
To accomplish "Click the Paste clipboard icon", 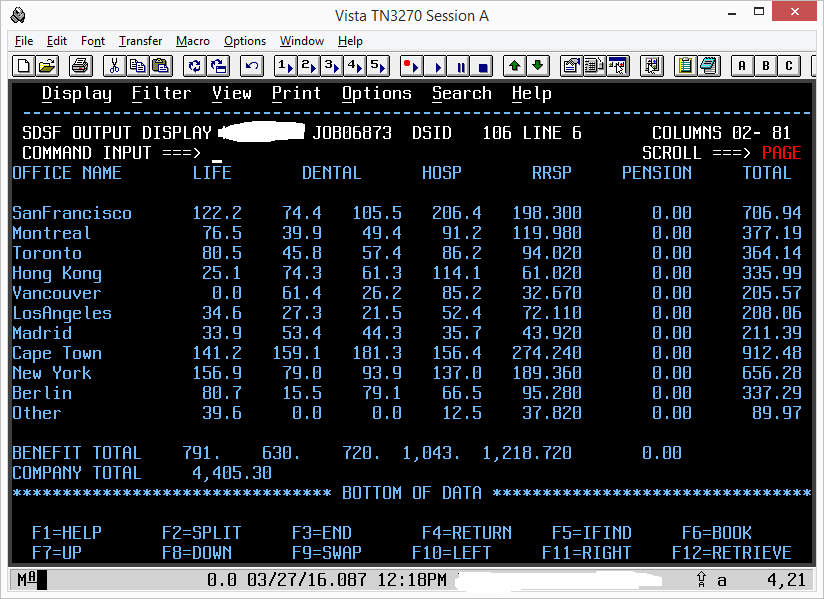I will [161, 66].
